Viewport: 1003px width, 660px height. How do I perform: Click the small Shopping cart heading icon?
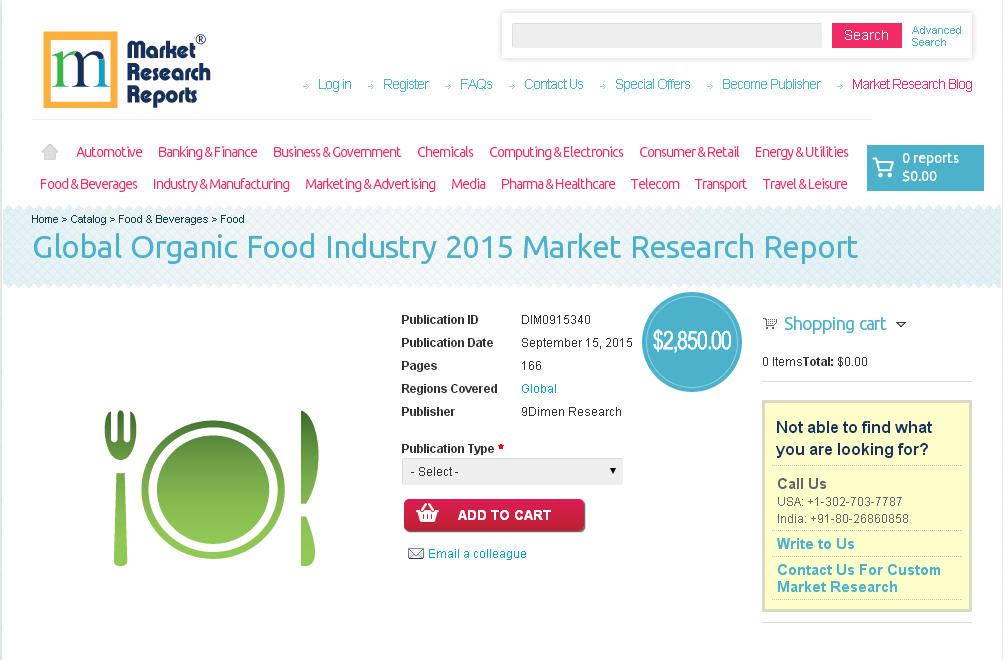pyautogui.click(x=770, y=324)
